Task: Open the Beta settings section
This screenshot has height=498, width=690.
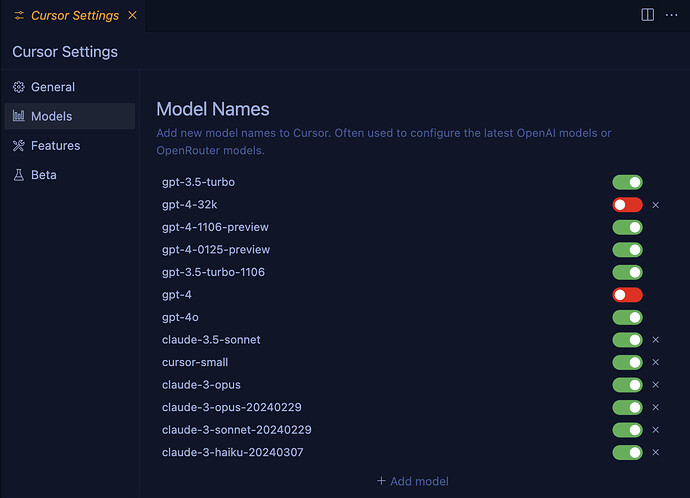Action: (70, 175)
